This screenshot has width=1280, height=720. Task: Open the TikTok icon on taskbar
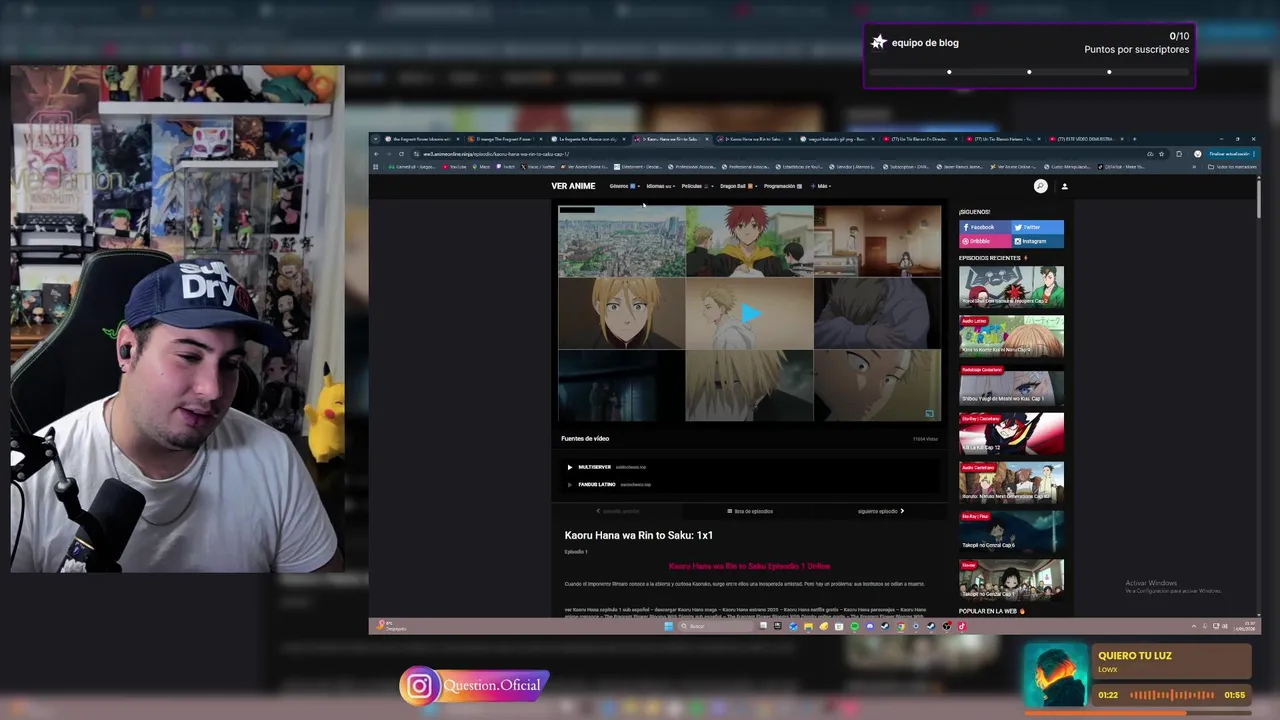pos(961,626)
